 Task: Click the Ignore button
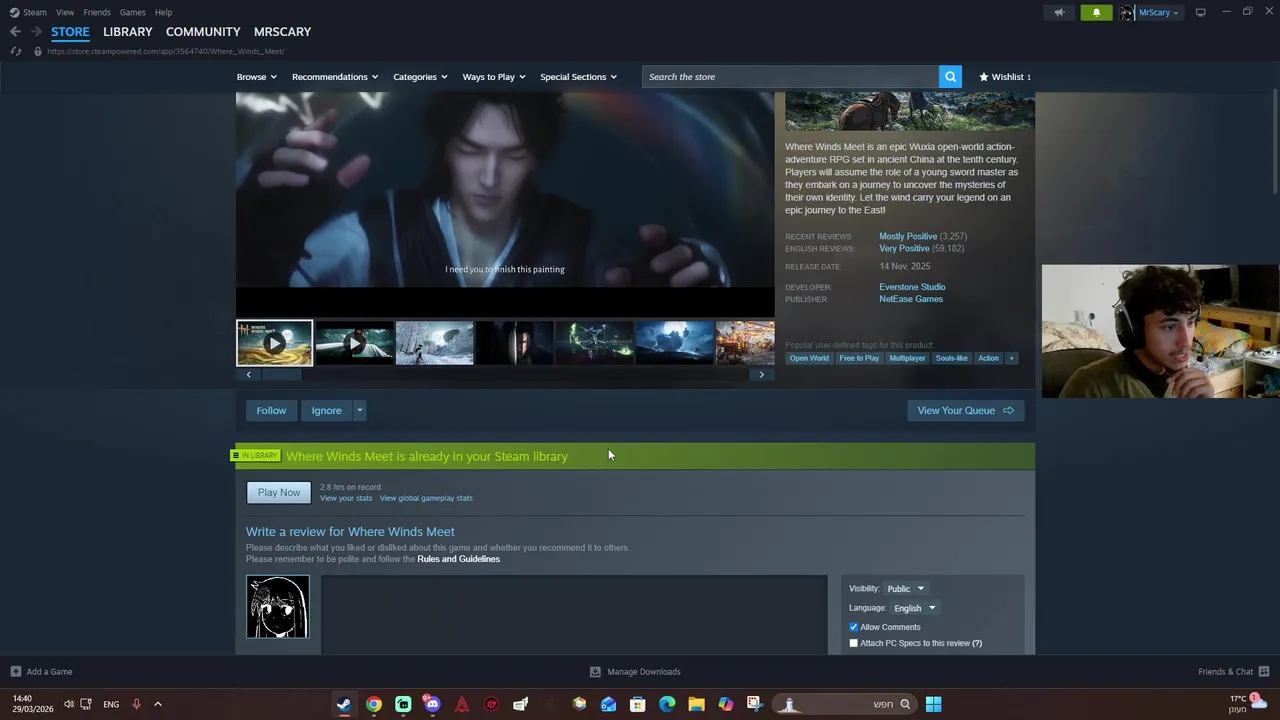326,410
